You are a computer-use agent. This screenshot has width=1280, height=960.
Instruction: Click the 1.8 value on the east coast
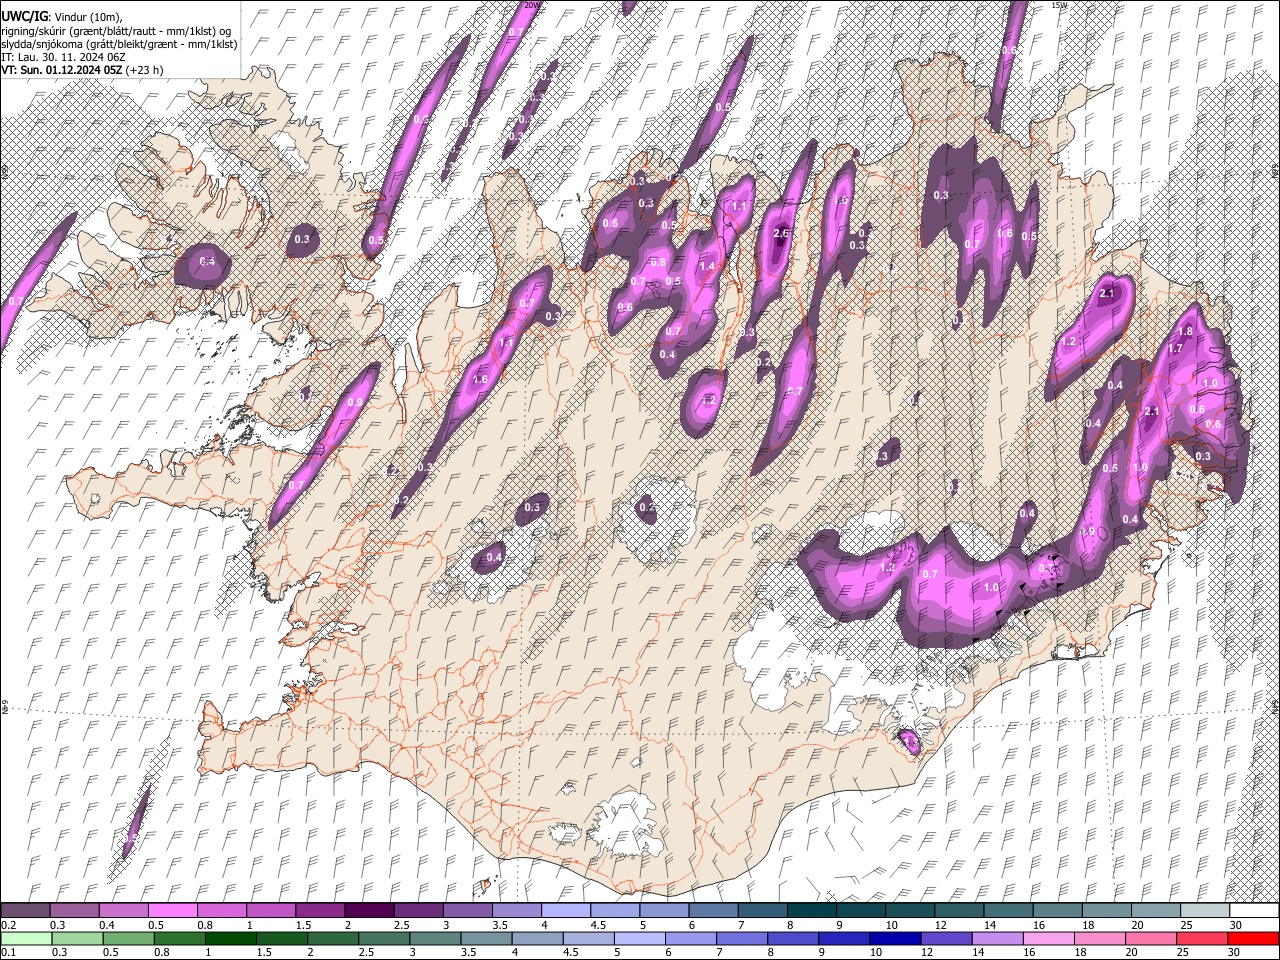click(1186, 332)
